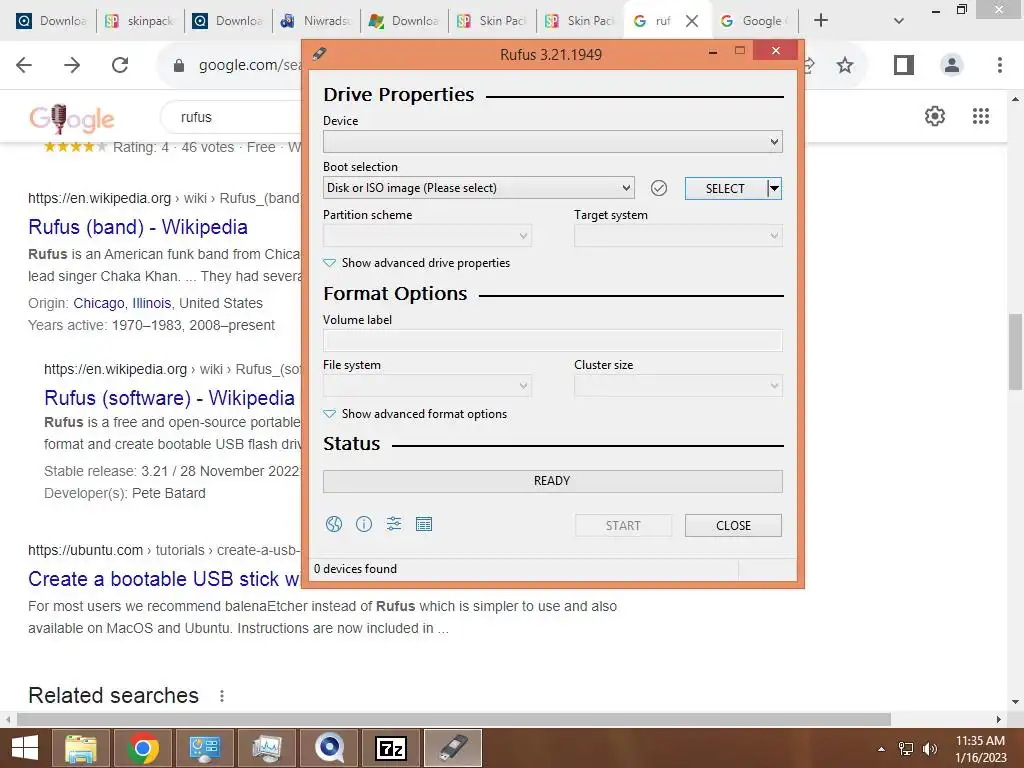
Task: Open Rufus (band) - Wikipedia result
Action: pyautogui.click(x=138, y=227)
